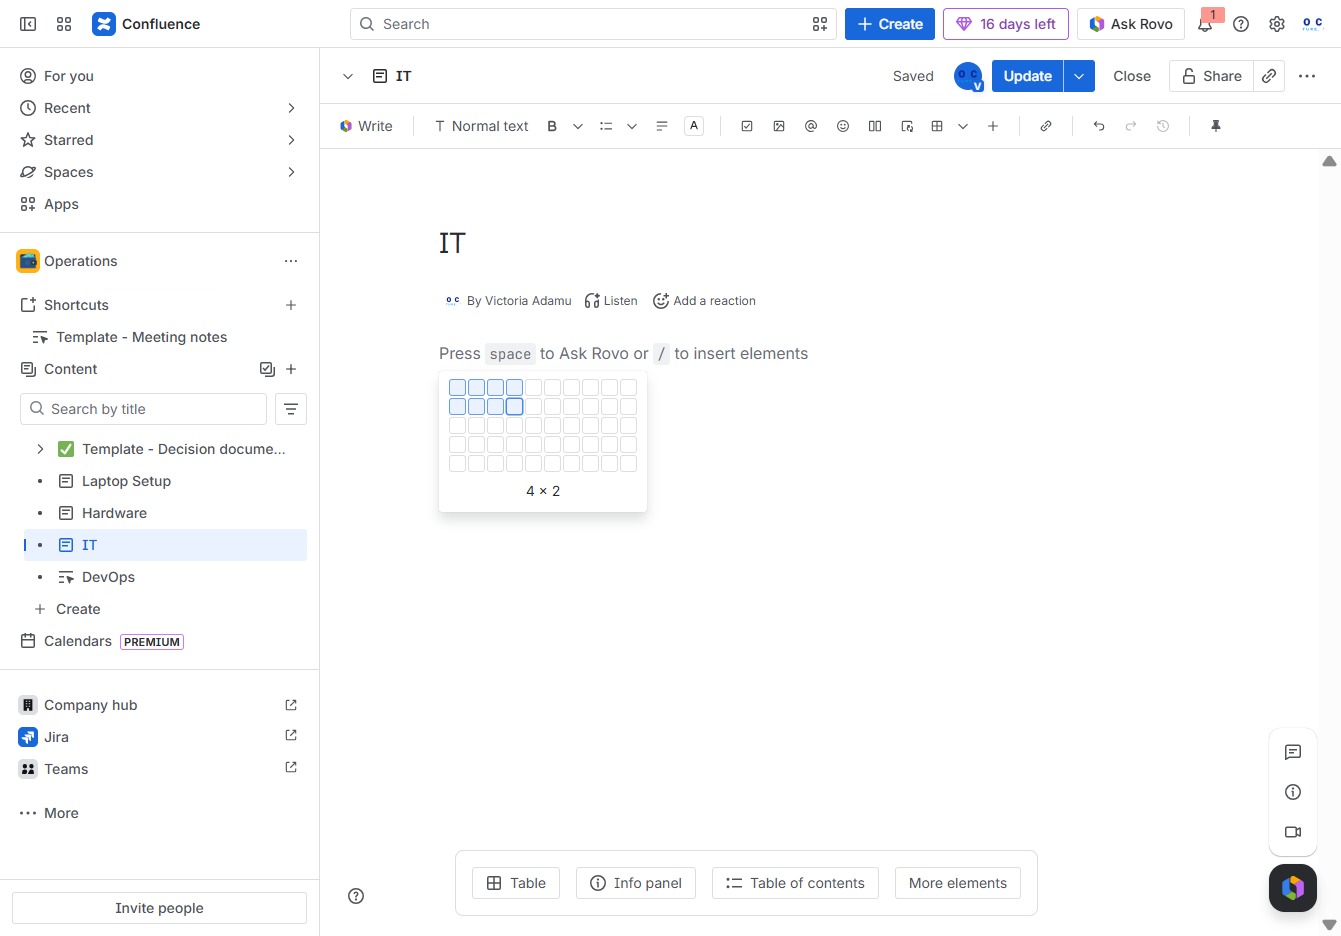1341x936 pixels.
Task: Open the floating Rovo chat button
Action: 1293,888
